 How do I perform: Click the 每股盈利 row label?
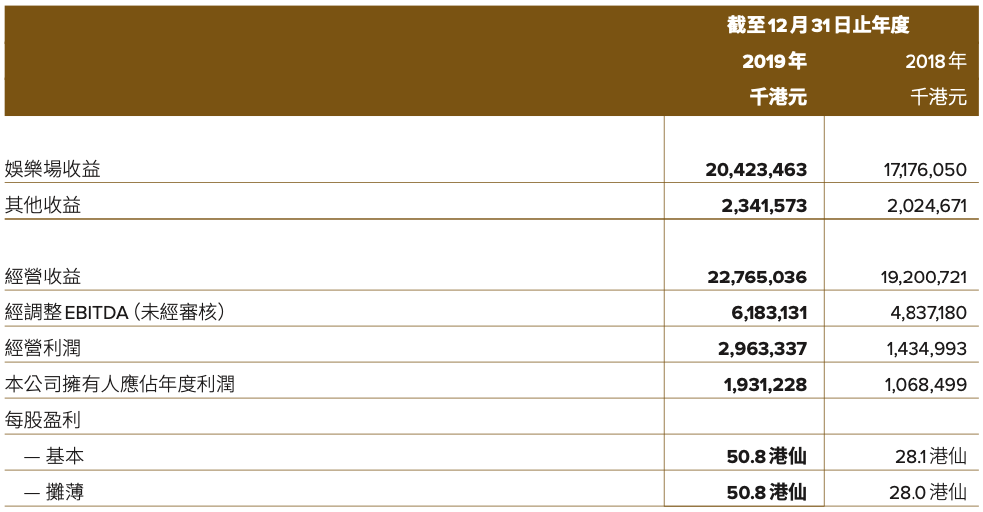(43, 420)
